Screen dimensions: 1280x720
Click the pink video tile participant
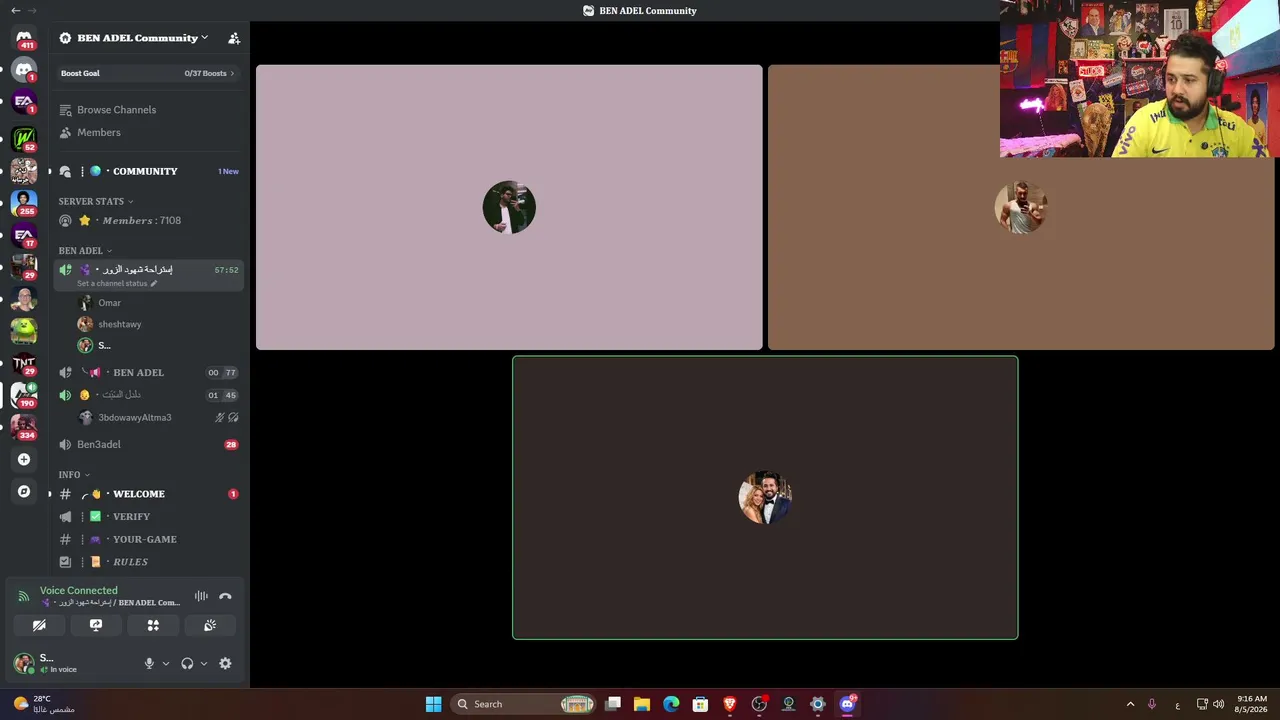tap(509, 208)
